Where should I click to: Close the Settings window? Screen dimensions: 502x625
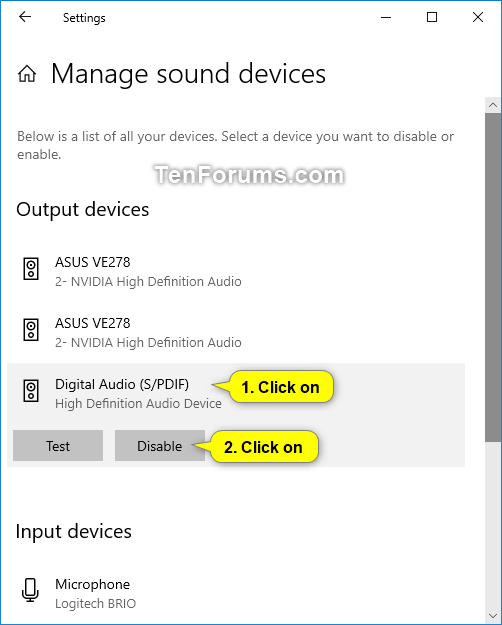pyautogui.click(x=478, y=17)
